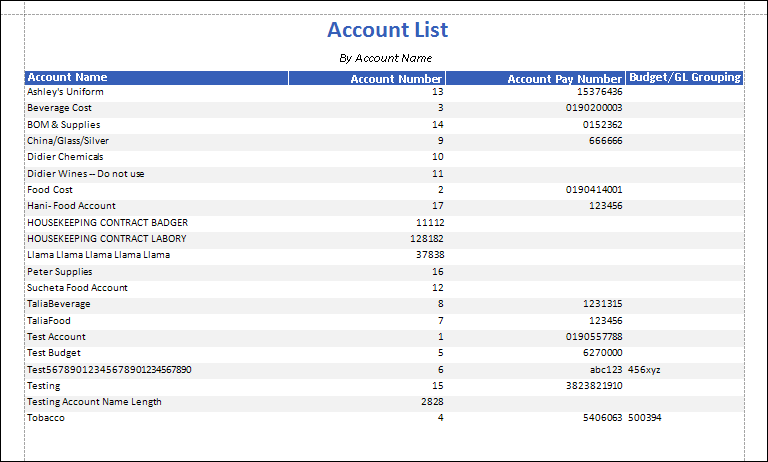The width and height of the screenshot is (768, 462).
Task: Click the Account Pay Number column header
Action: [x=564, y=79]
